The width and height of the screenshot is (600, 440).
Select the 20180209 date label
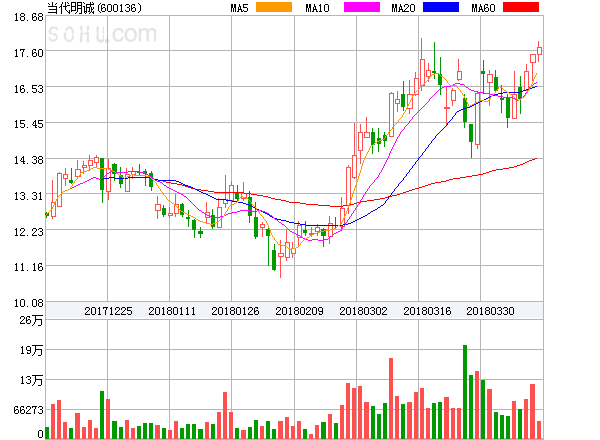[299, 311]
